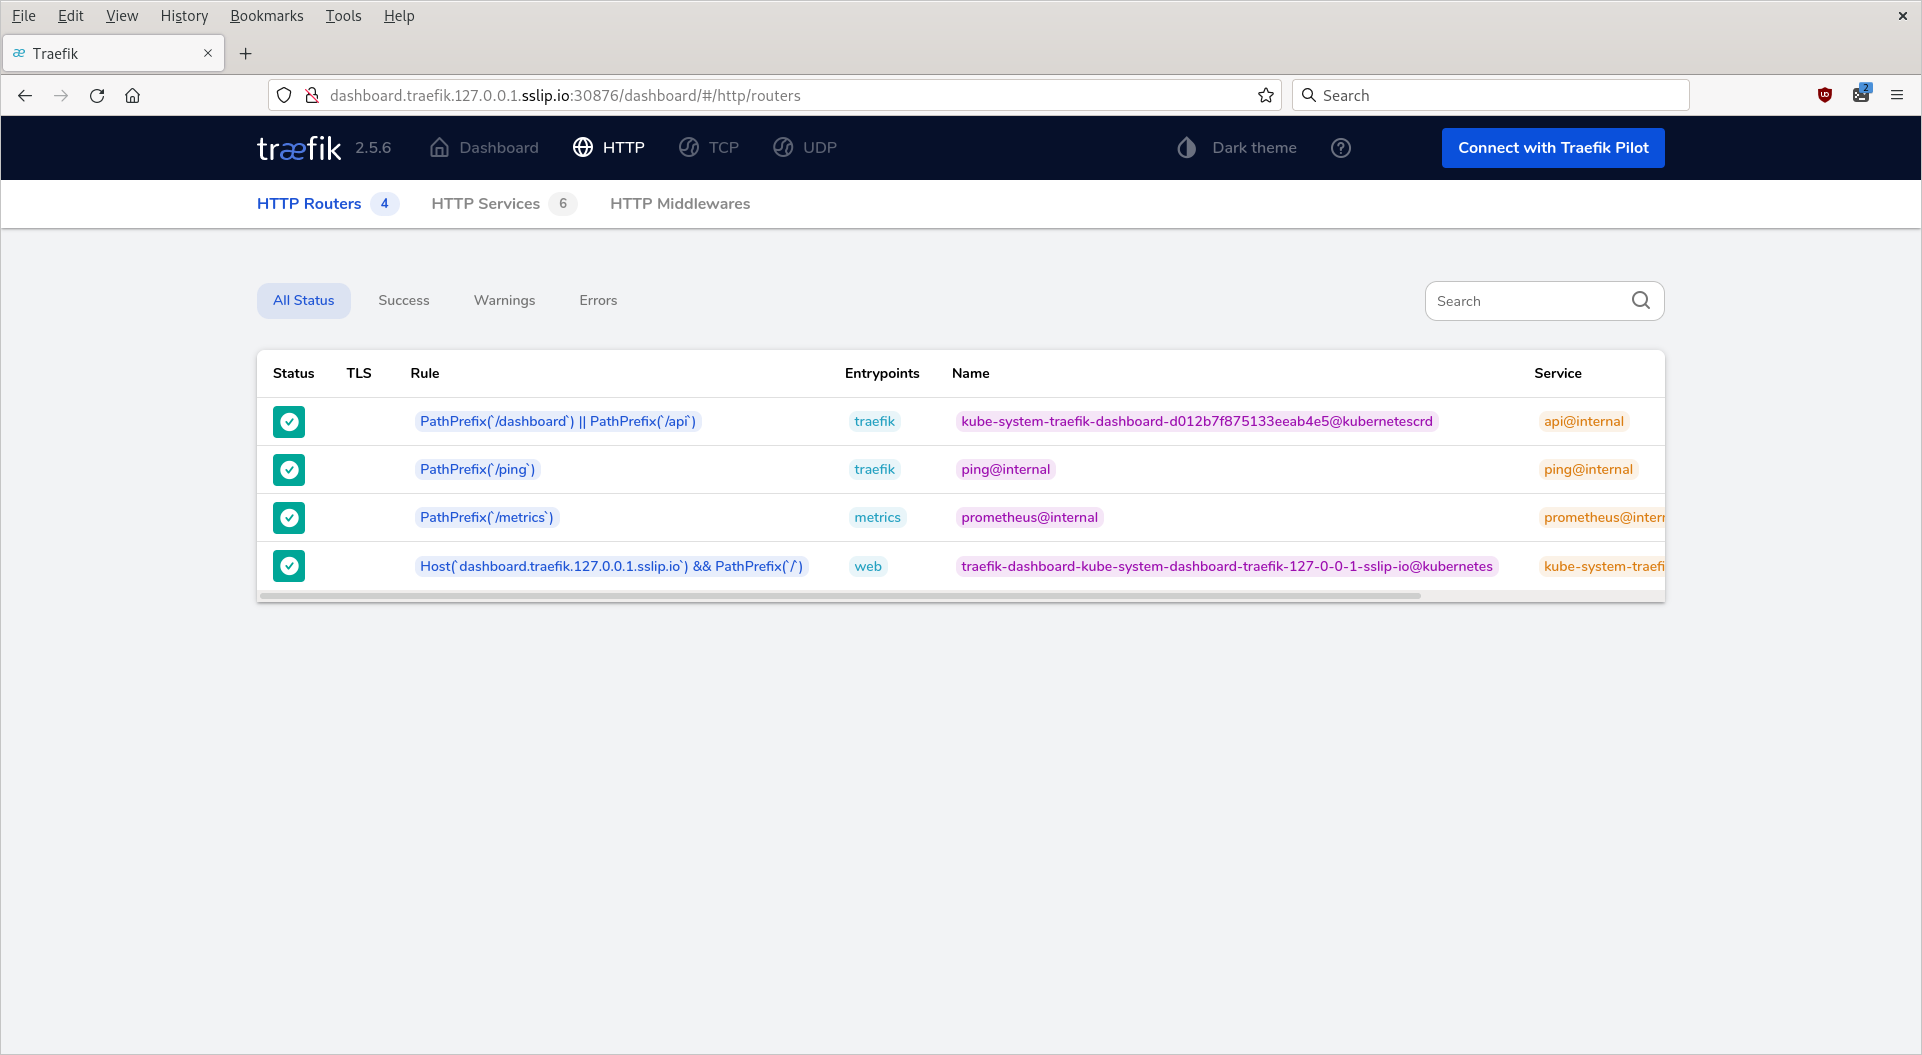1922x1055 pixels.
Task: Click the table horizontal scrollbar
Action: click(x=840, y=596)
